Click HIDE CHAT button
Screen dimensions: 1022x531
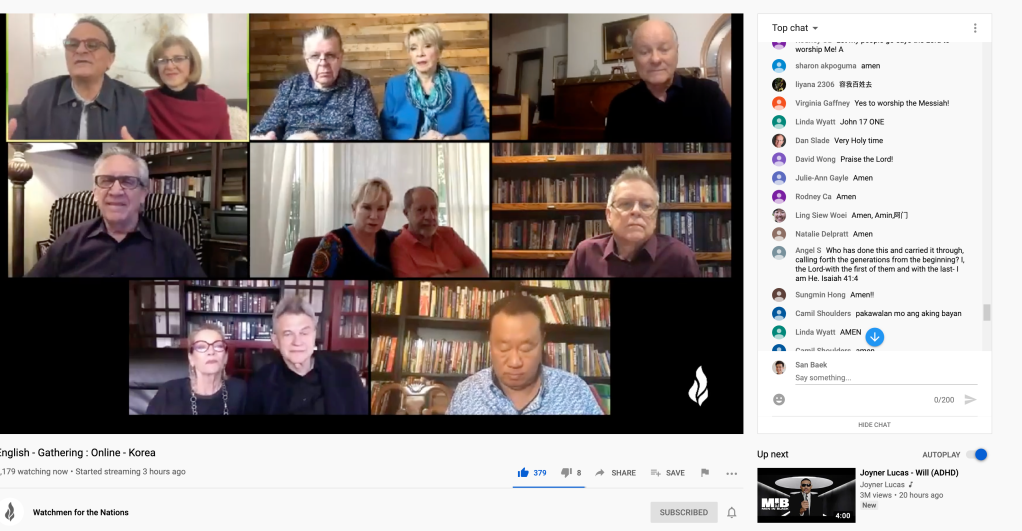(x=874, y=425)
